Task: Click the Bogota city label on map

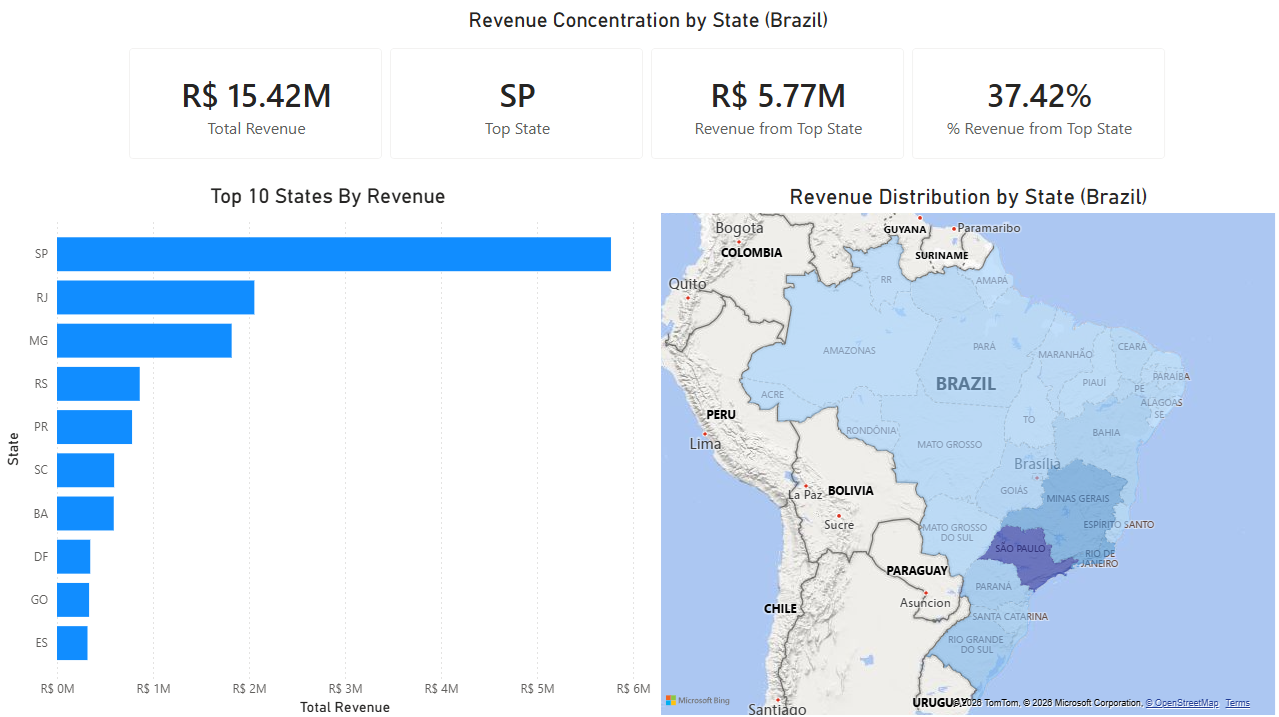Action: click(739, 228)
